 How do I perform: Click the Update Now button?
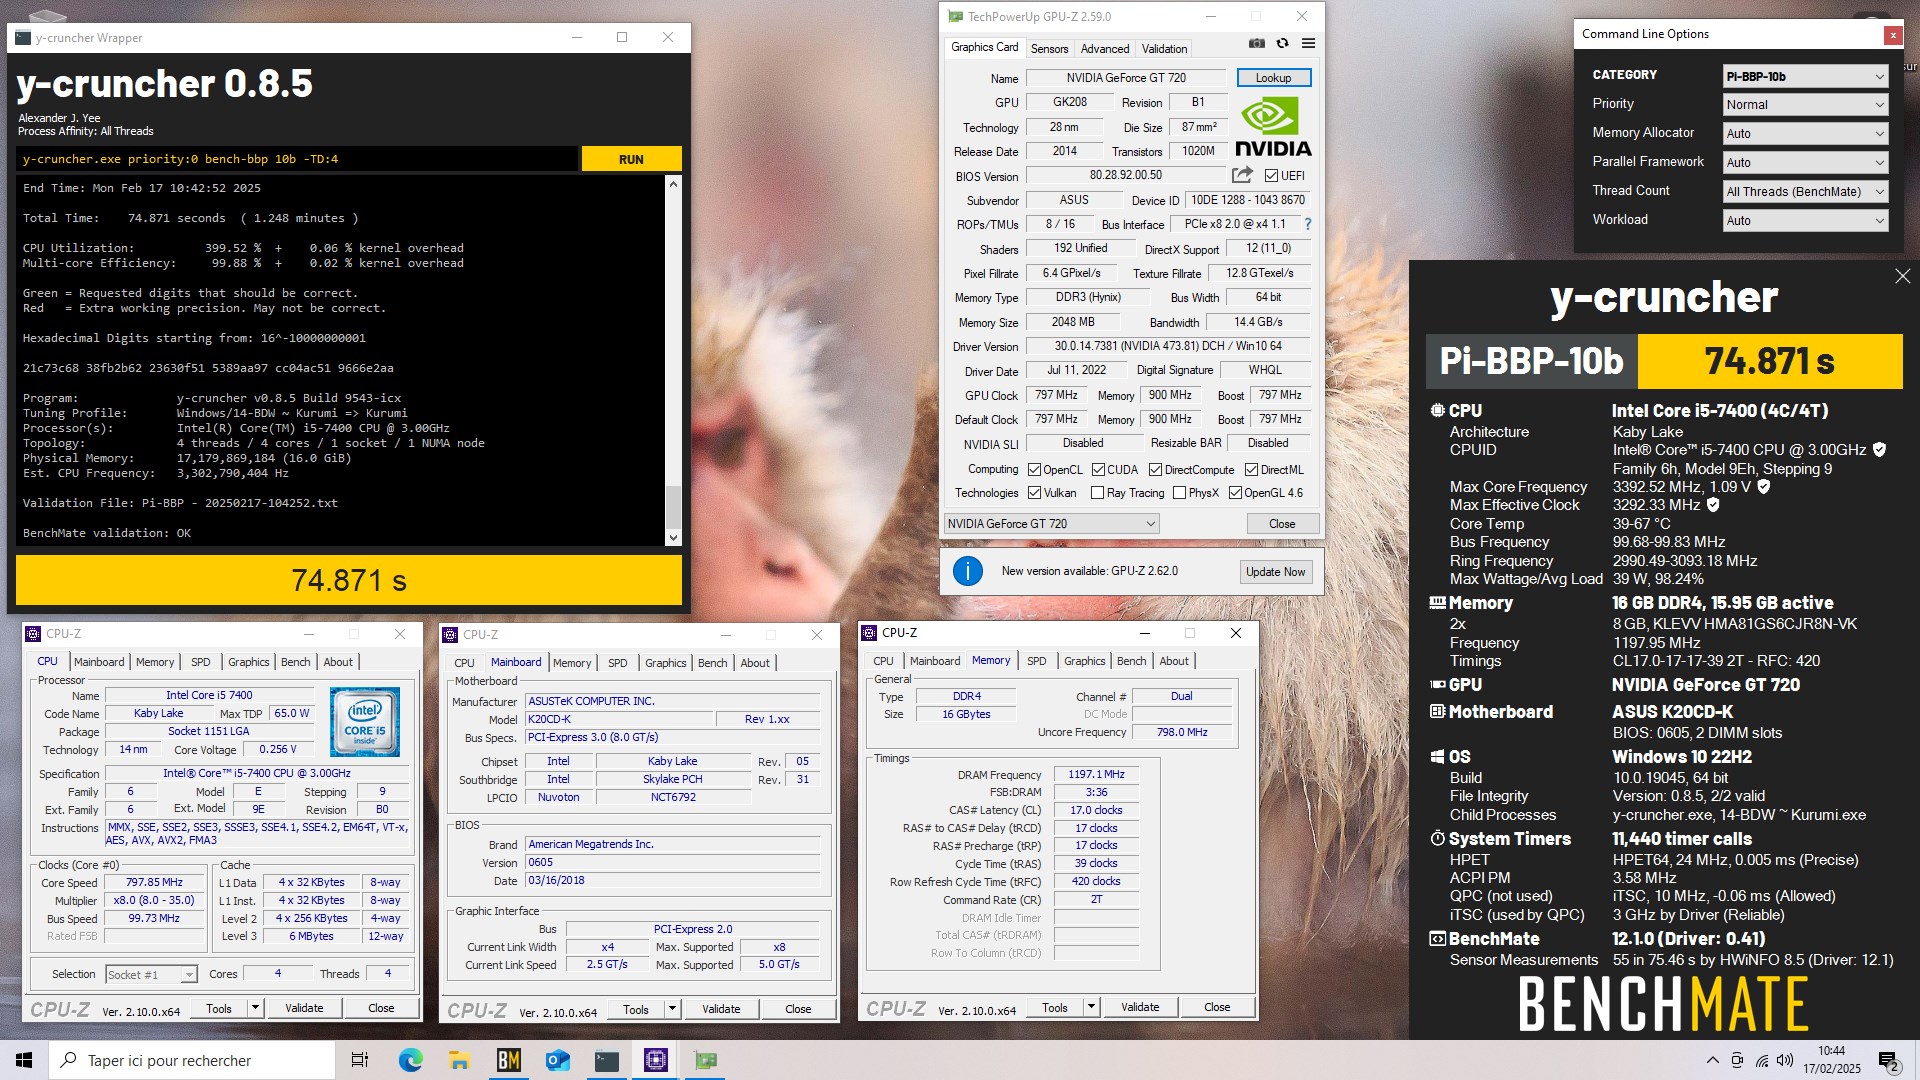pos(1275,572)
